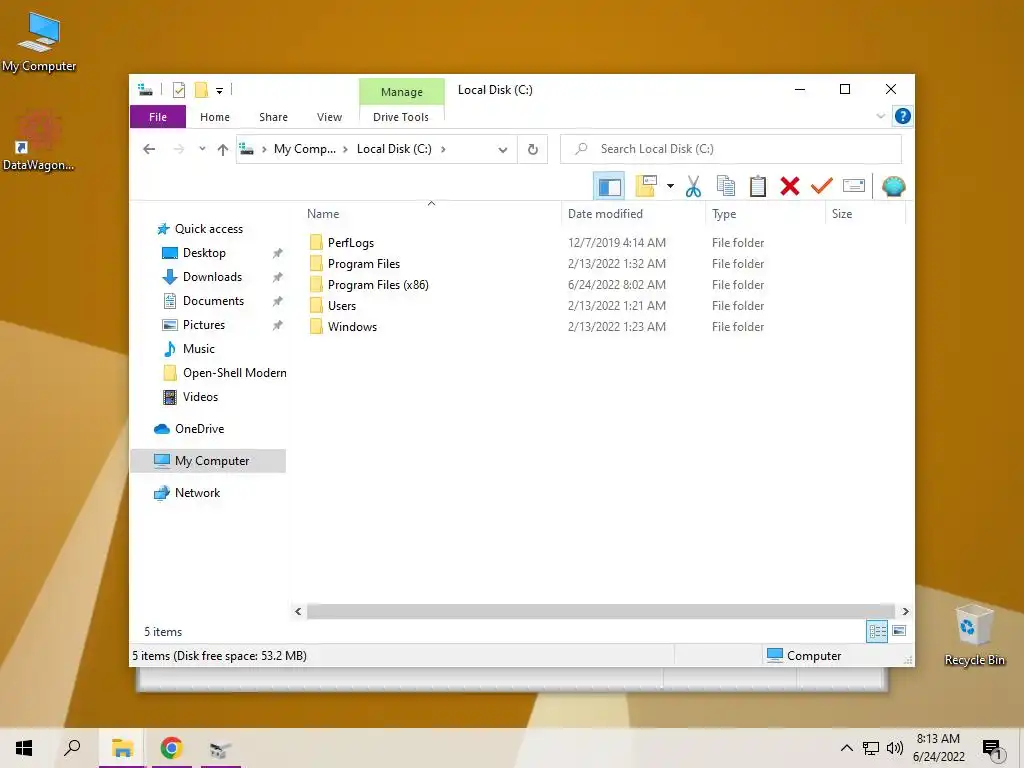
Task: Select Quick access in navigation pane
Action: (208, 229)
